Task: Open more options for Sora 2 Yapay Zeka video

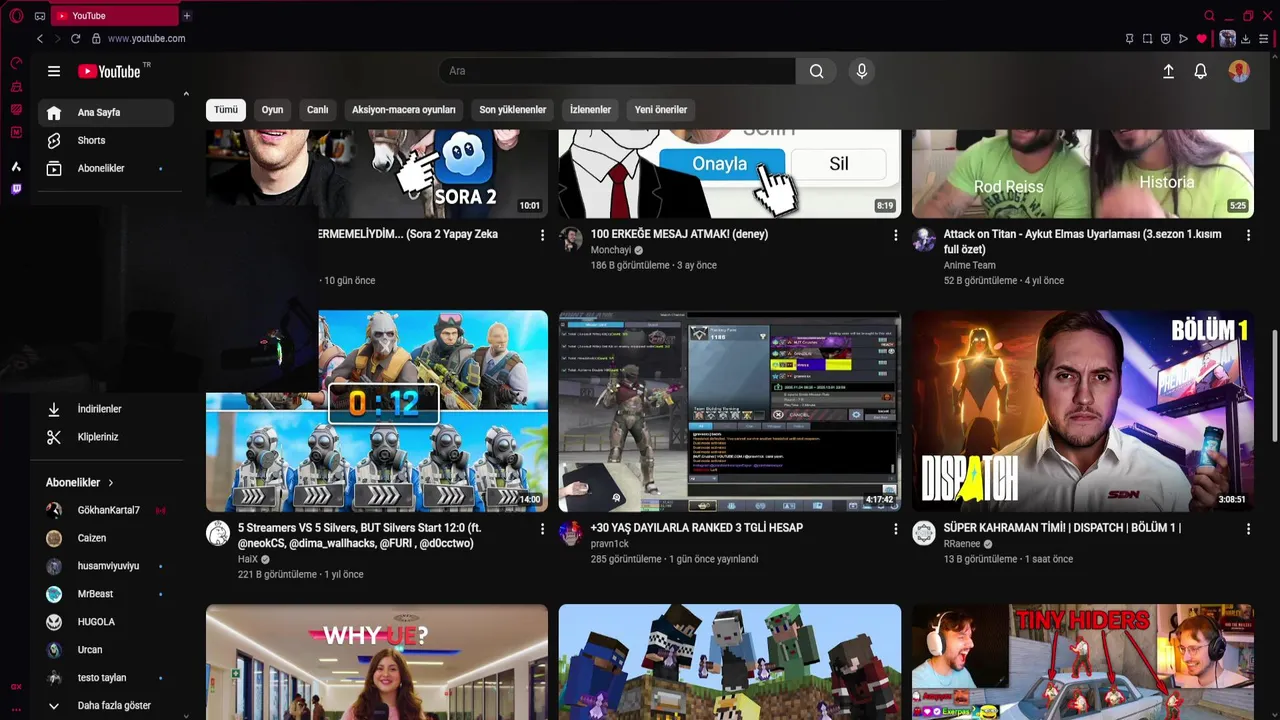Action: point(542,235)
